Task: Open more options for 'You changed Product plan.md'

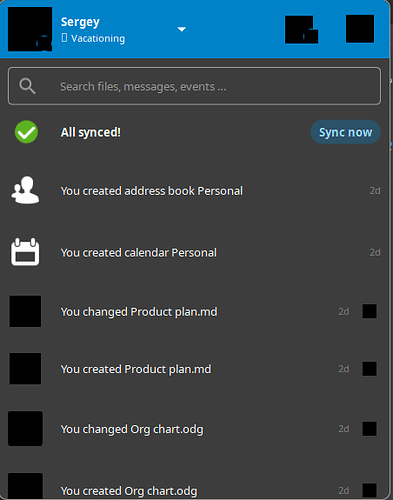Action: (370, 311)
